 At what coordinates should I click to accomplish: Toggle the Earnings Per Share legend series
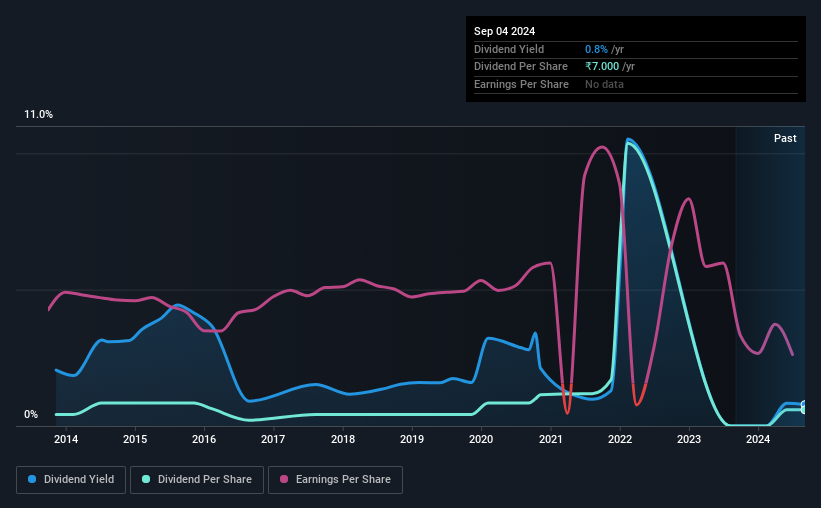[x=335, y=480]
